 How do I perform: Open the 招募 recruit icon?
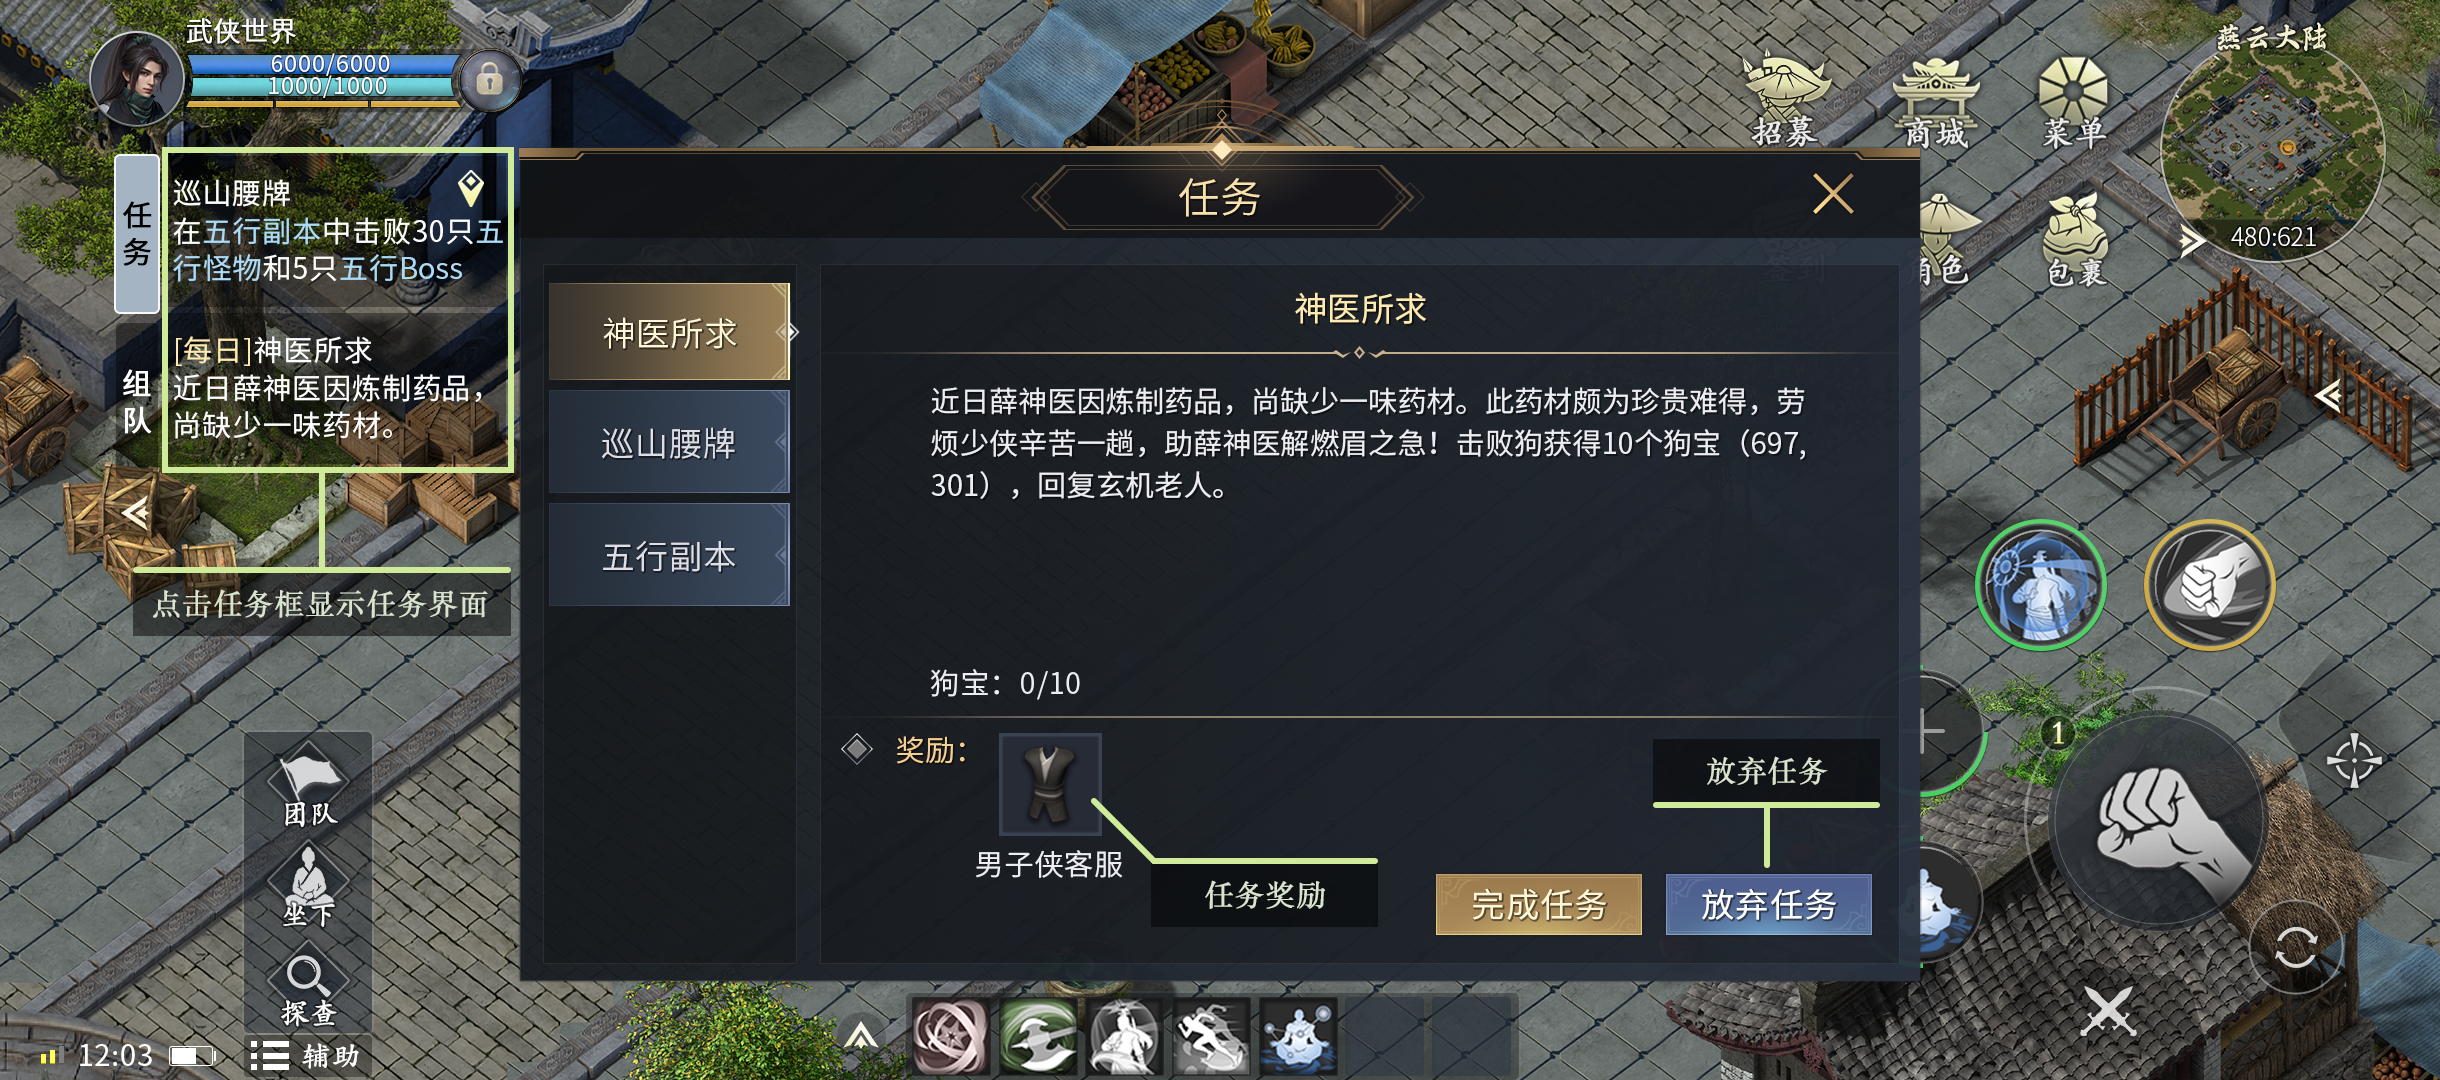1786,100
